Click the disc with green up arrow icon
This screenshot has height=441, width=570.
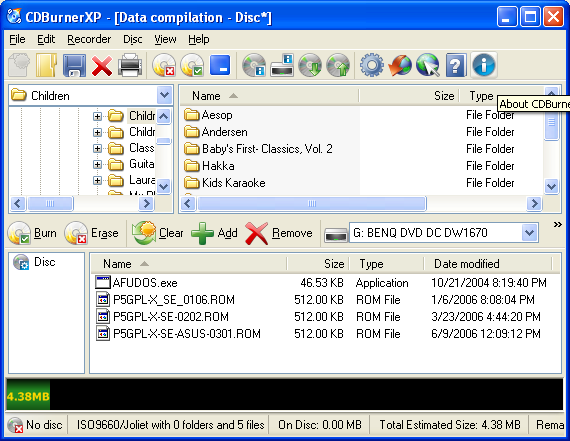point(338,65)
